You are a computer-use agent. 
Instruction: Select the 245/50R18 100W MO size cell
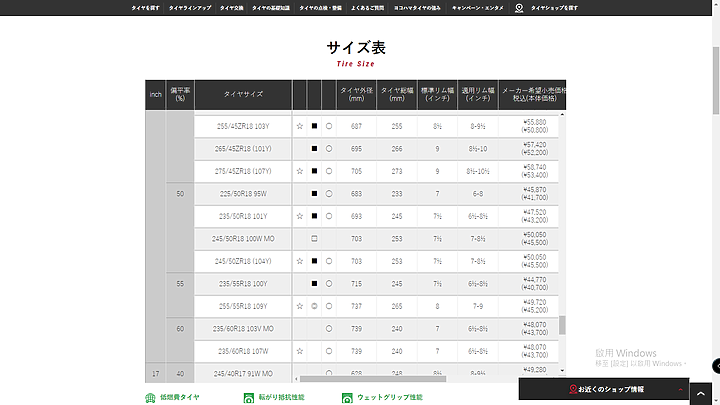(x=243, y=238)
